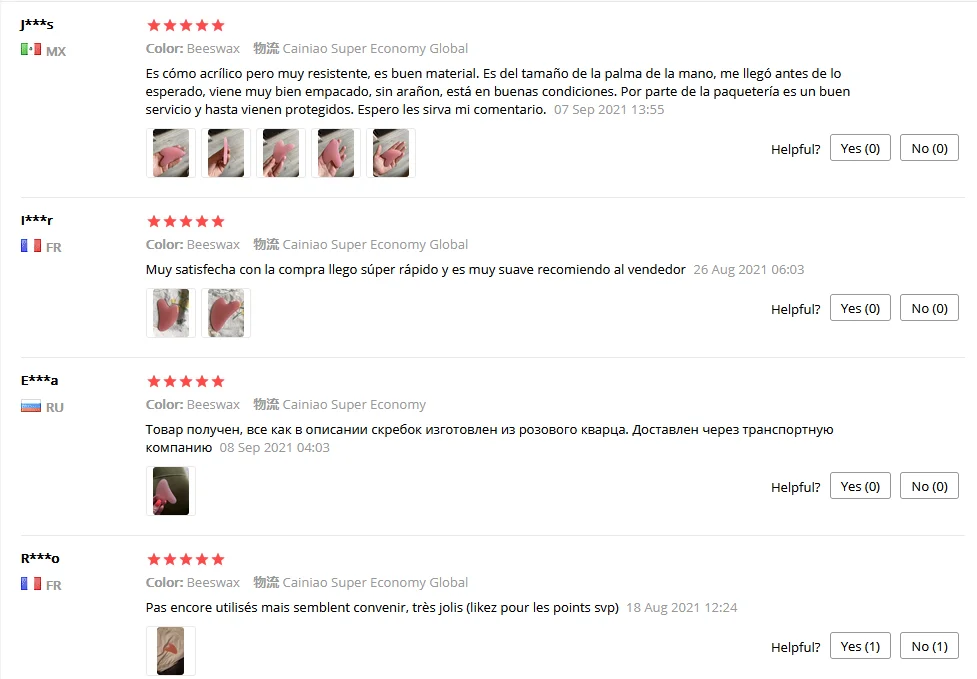
Task: View fourth photo in J***s review
Action: click(x=336, y=153)
